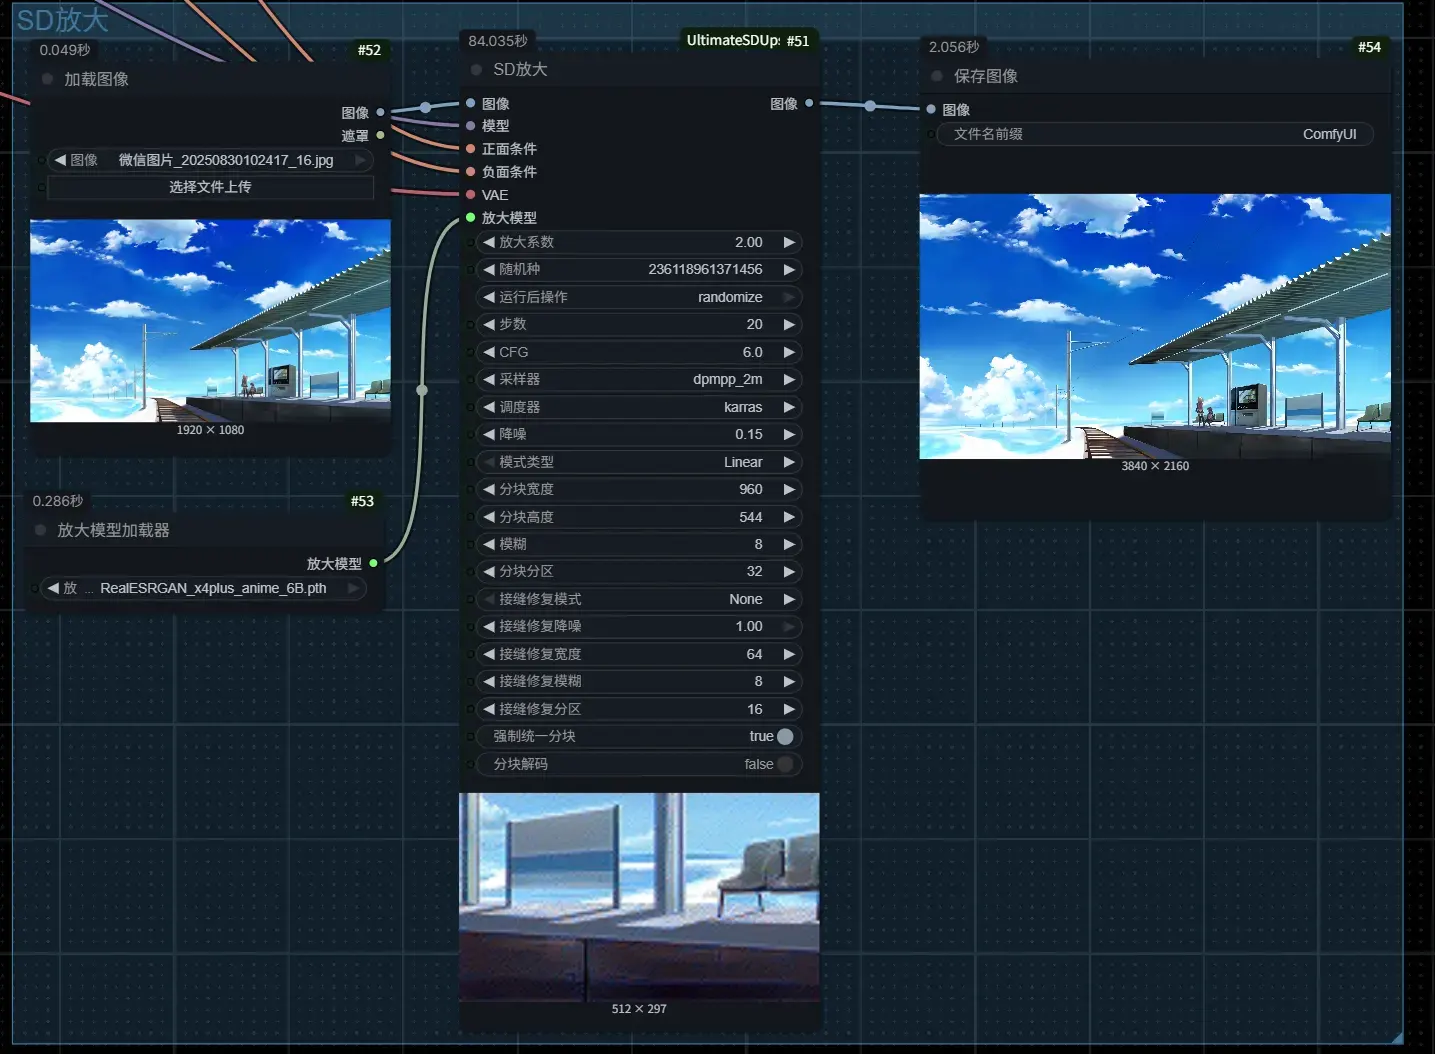This screenshot has width=1435, height=1054.
Task: Open the 运行后操作 randomize dropdown
Action: click(x=639, y=297)
